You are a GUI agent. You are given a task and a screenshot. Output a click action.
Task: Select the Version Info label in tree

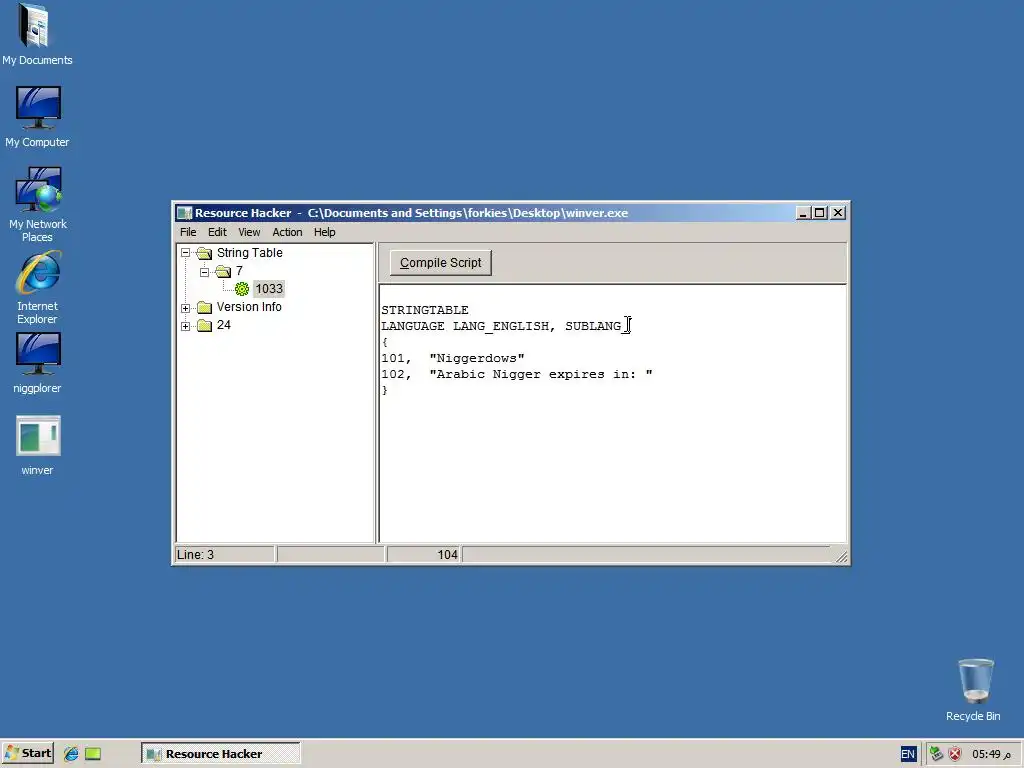point(249,307)
